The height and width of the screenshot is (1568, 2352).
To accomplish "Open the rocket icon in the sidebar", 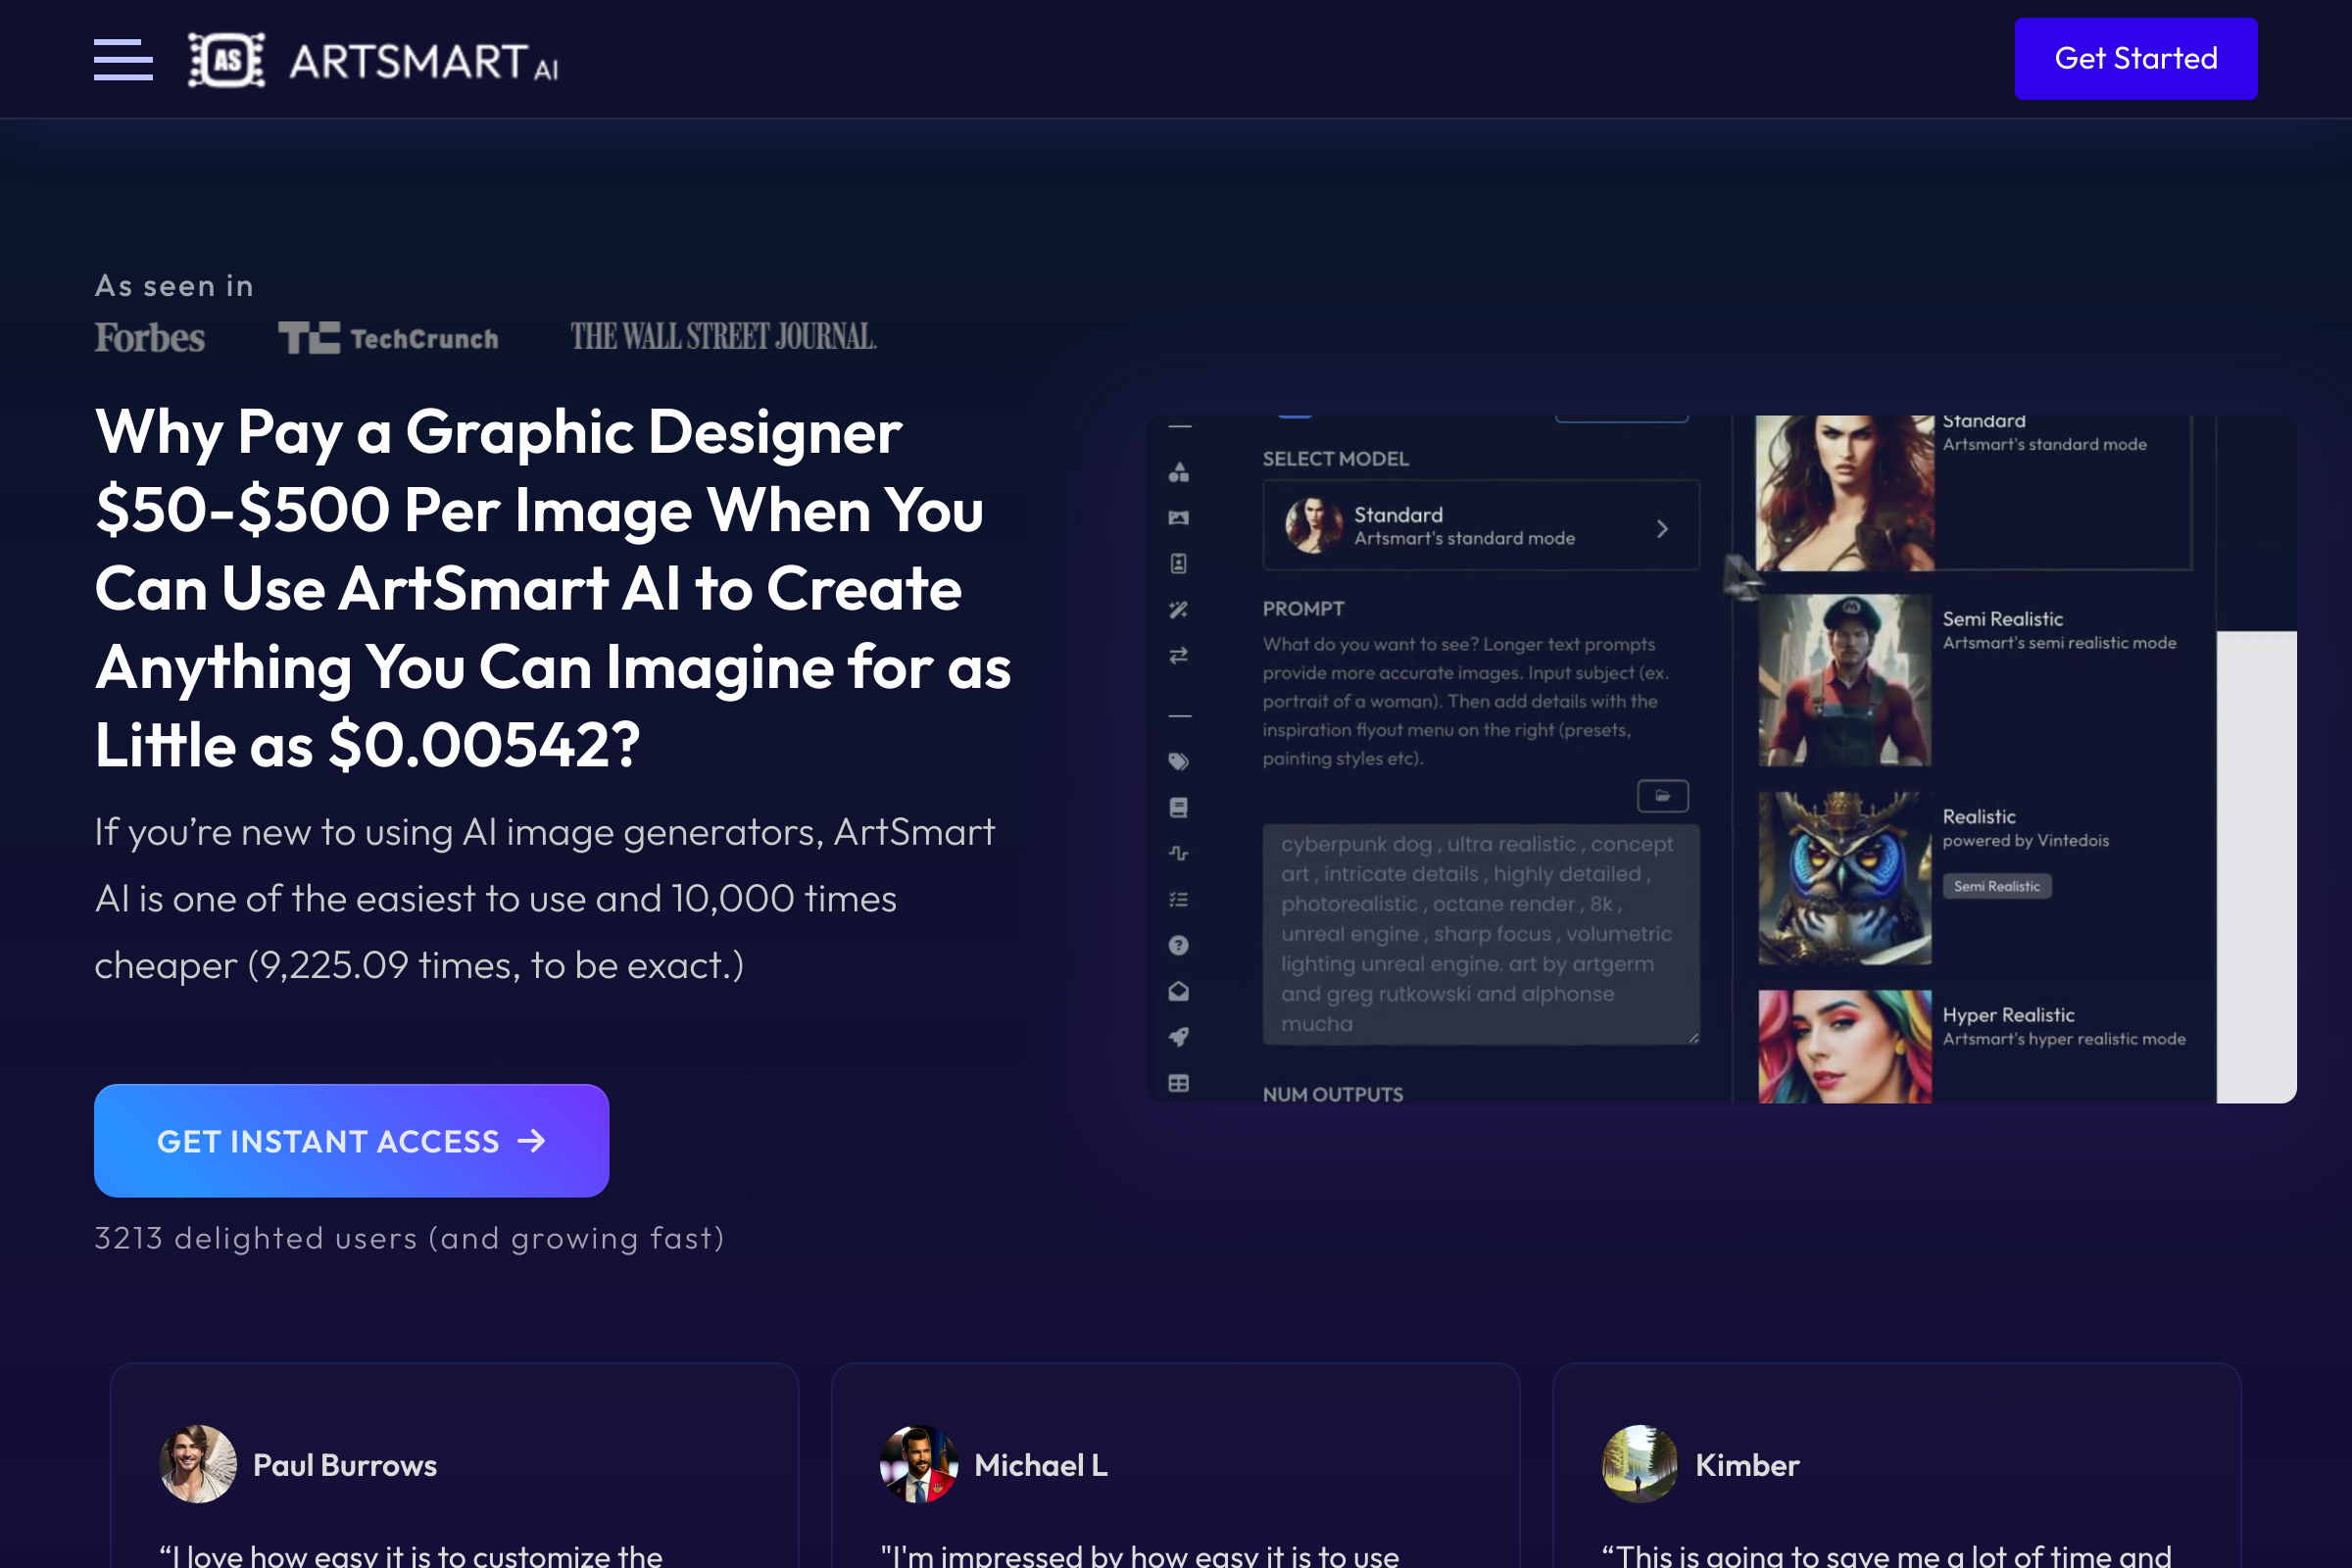I will click(1180, 1037).
